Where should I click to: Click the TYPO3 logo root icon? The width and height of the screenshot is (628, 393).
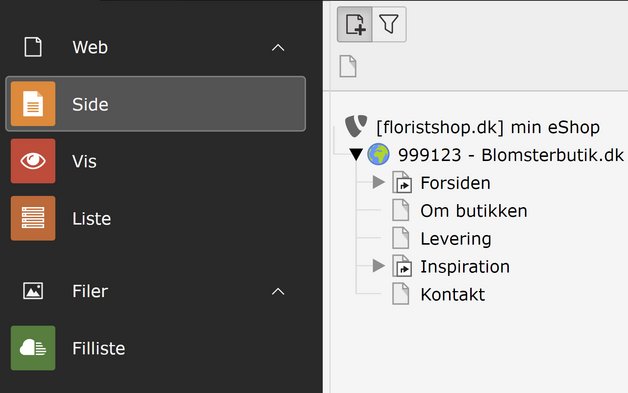pos(356,126)
